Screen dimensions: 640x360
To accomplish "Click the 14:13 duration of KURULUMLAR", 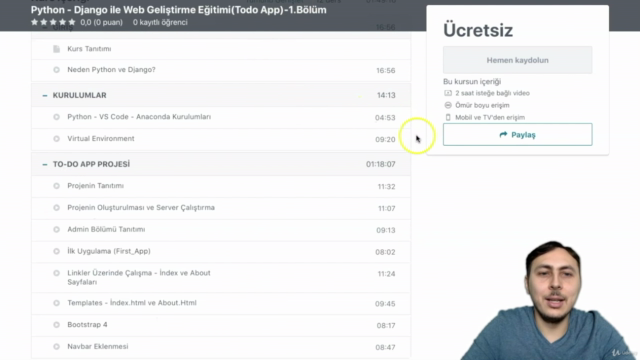I will [x=386, y=95].
